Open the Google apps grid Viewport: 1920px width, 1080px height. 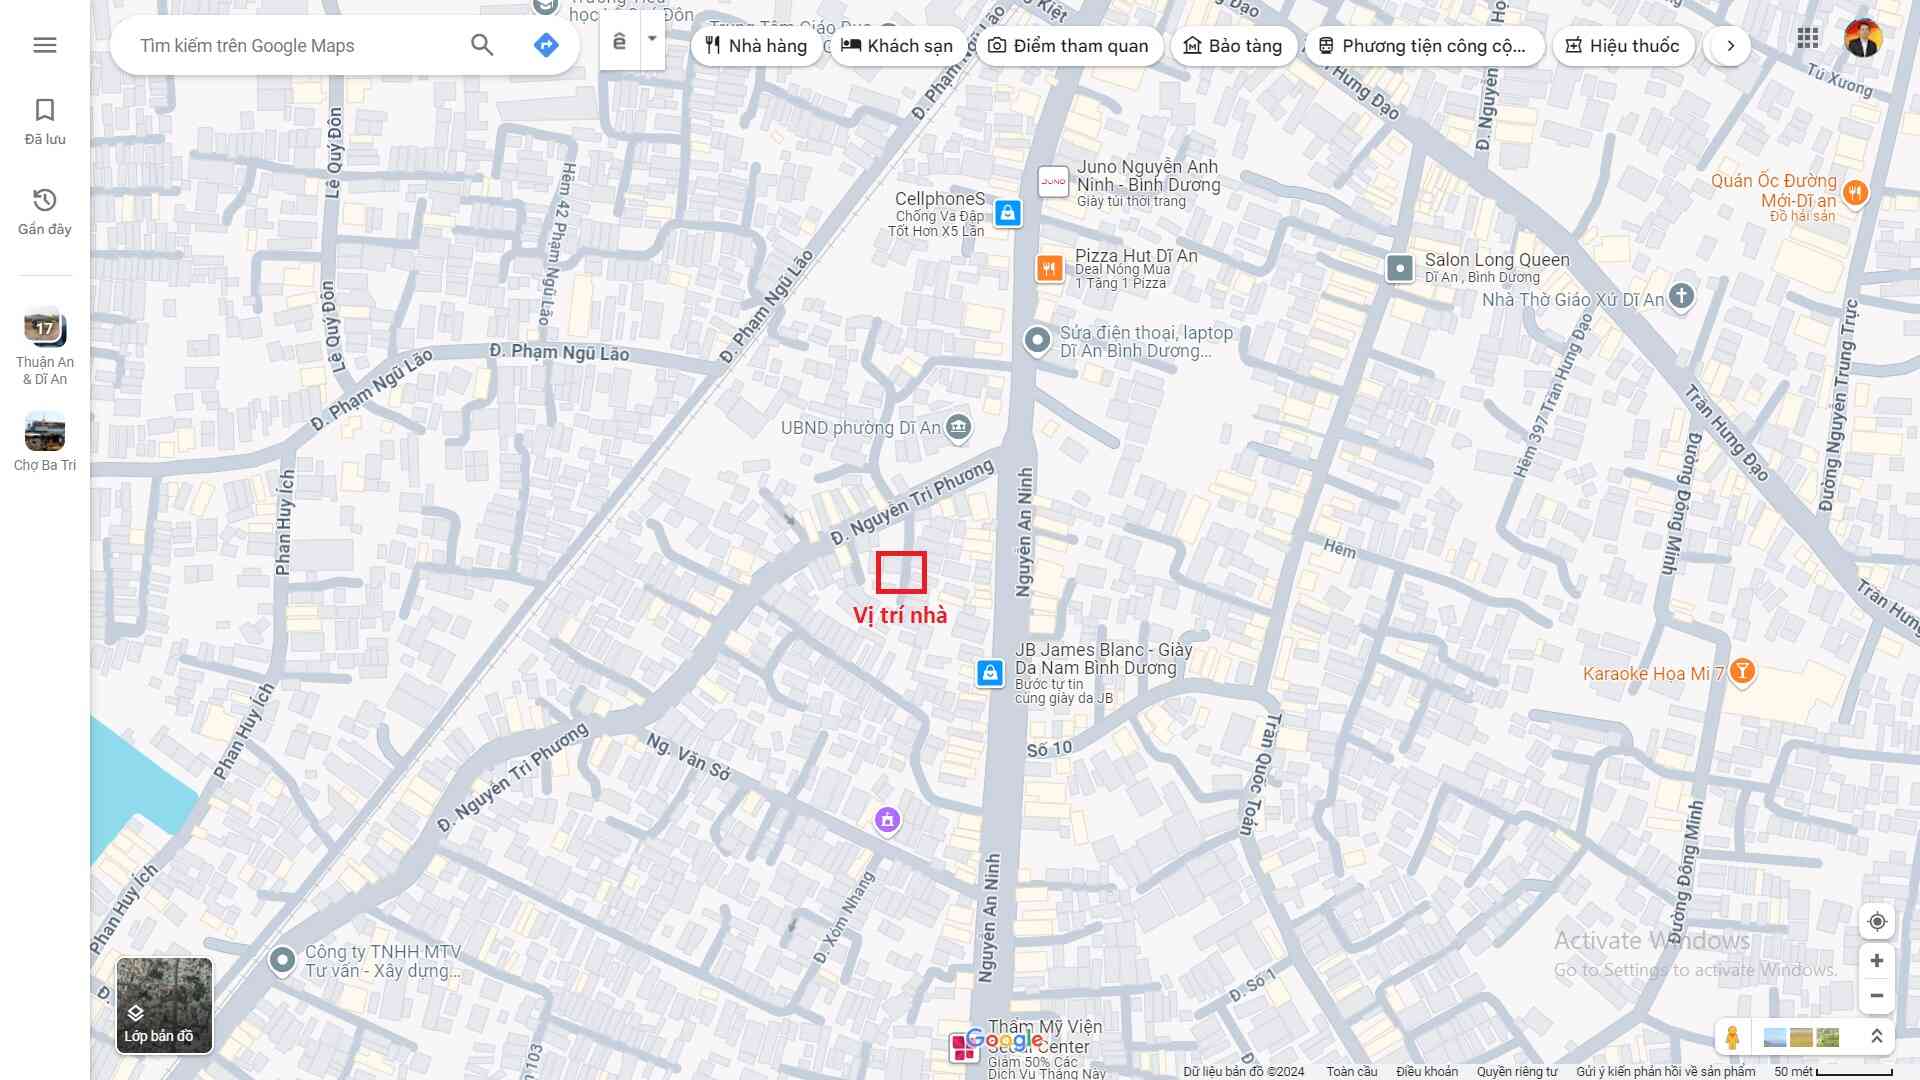(1807, 38)
